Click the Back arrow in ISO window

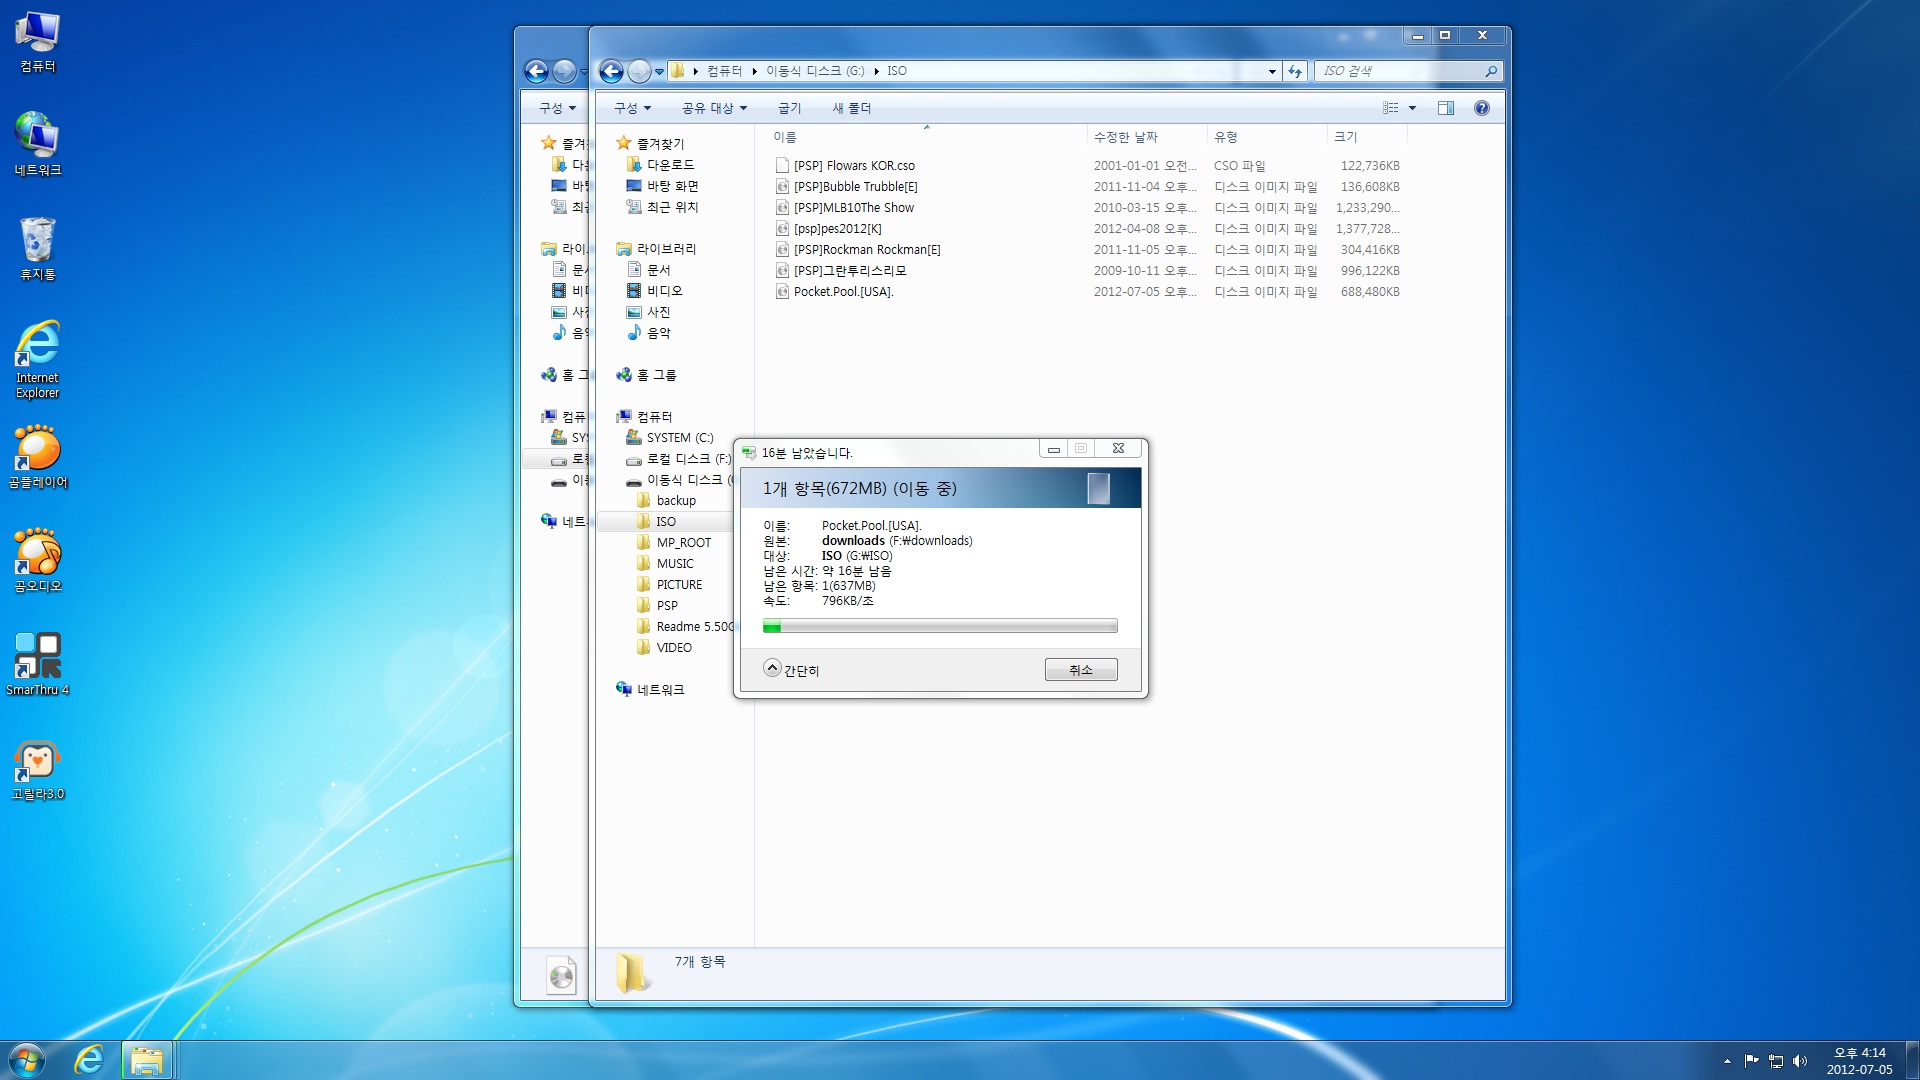611,71
